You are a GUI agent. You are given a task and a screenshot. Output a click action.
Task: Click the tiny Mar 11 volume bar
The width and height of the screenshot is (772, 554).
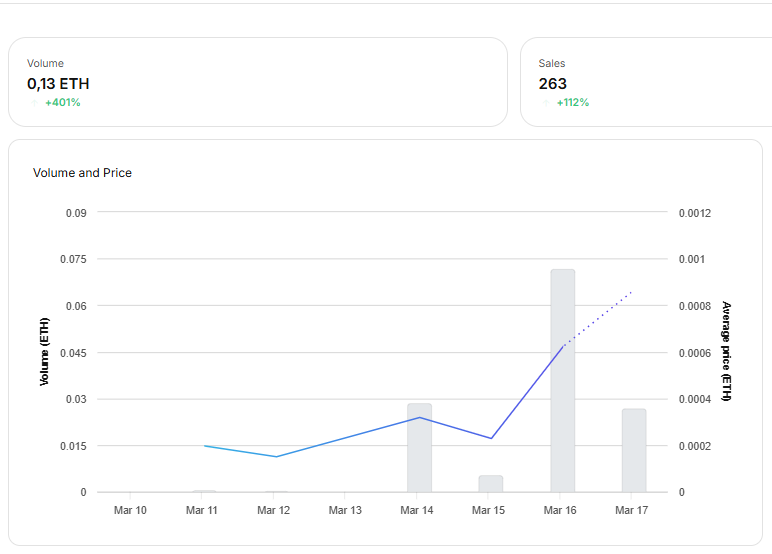point(204,491)
